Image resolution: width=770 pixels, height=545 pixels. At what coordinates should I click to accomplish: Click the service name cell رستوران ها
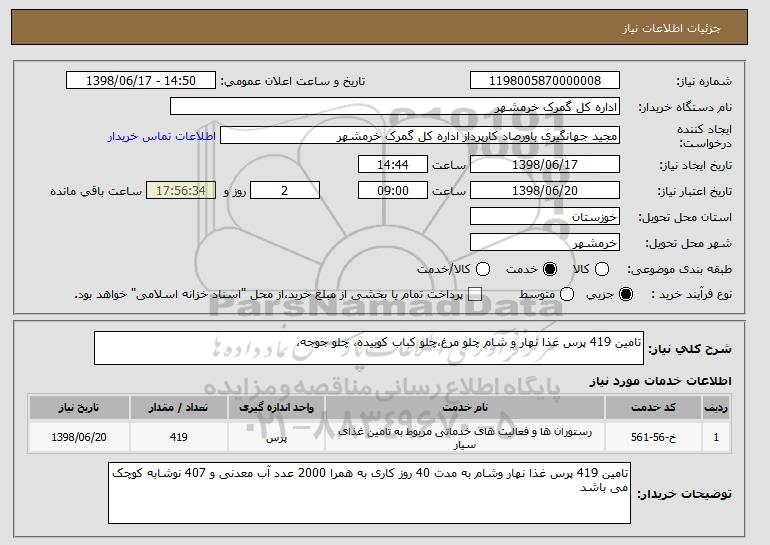point(465,438)
